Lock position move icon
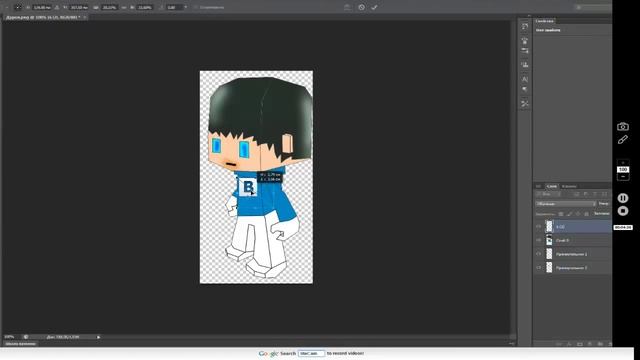Screen dimensions: 640x360 (578, 214)
